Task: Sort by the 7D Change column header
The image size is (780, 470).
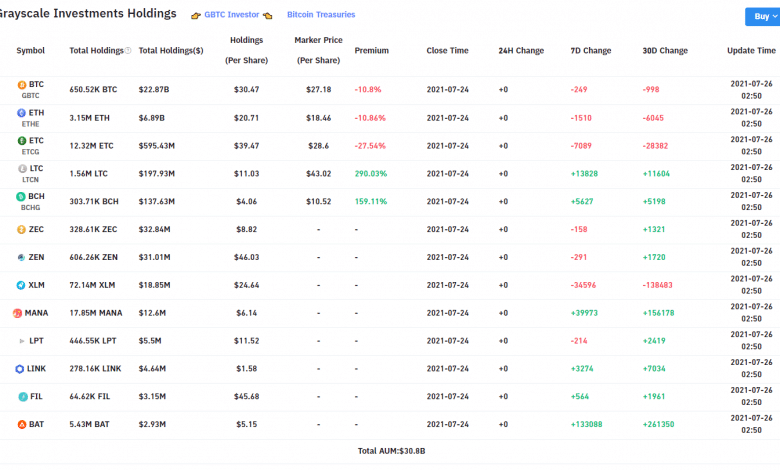Action: tap(590, 50)
